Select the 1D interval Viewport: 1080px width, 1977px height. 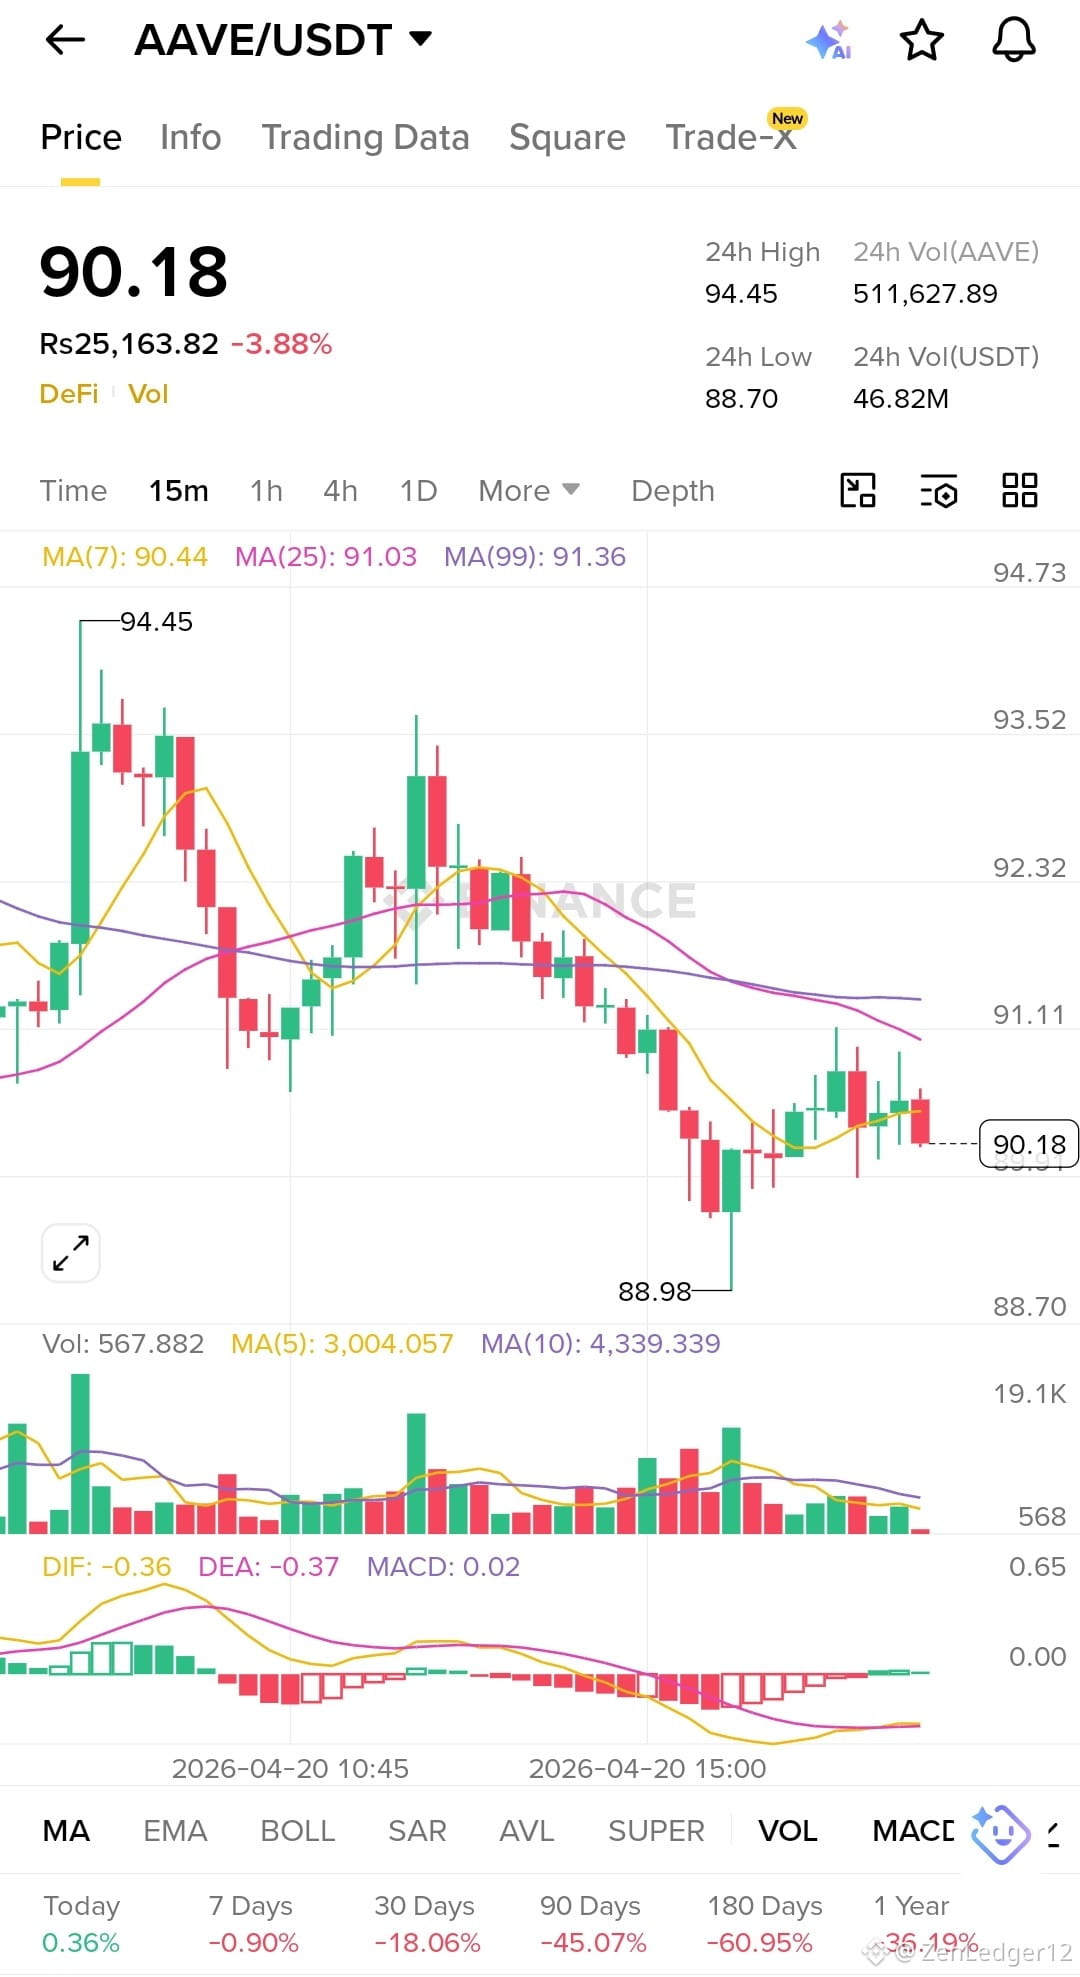click(x=418, y=490)
